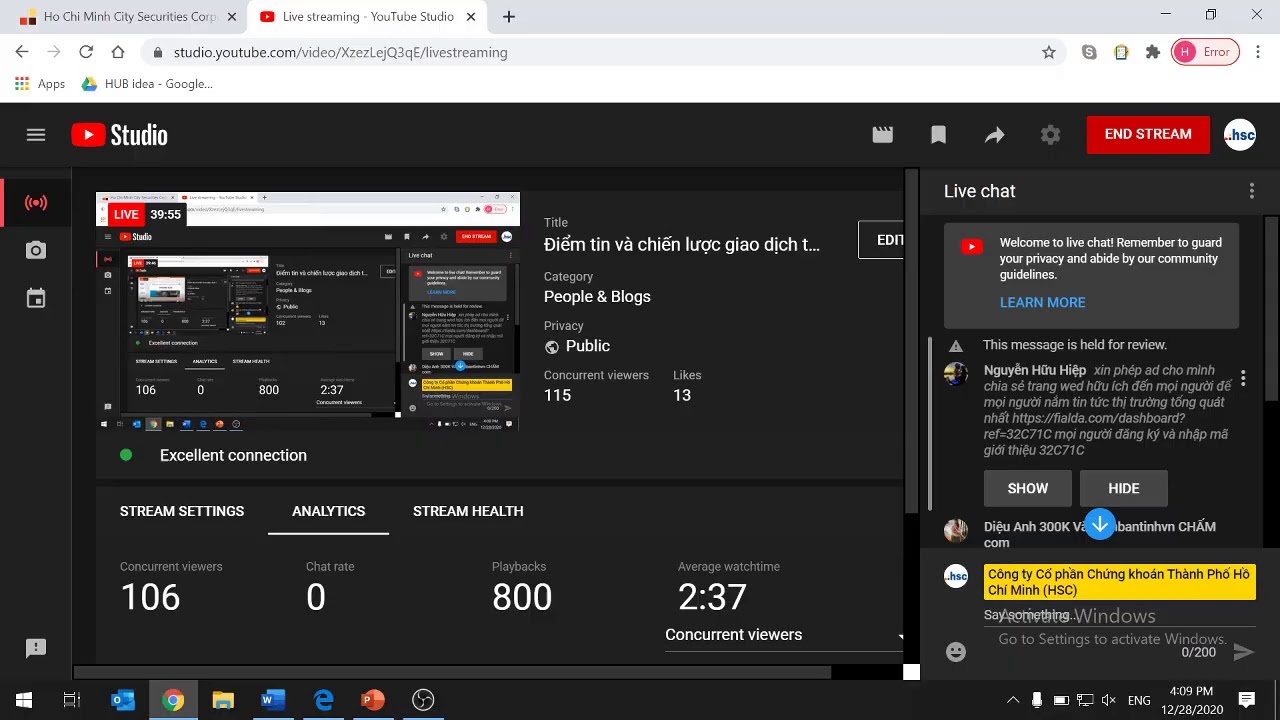Click Nguyễn Hữu Hiệp's chat avatar
The image size is (1280, 720).
point(956,374)
